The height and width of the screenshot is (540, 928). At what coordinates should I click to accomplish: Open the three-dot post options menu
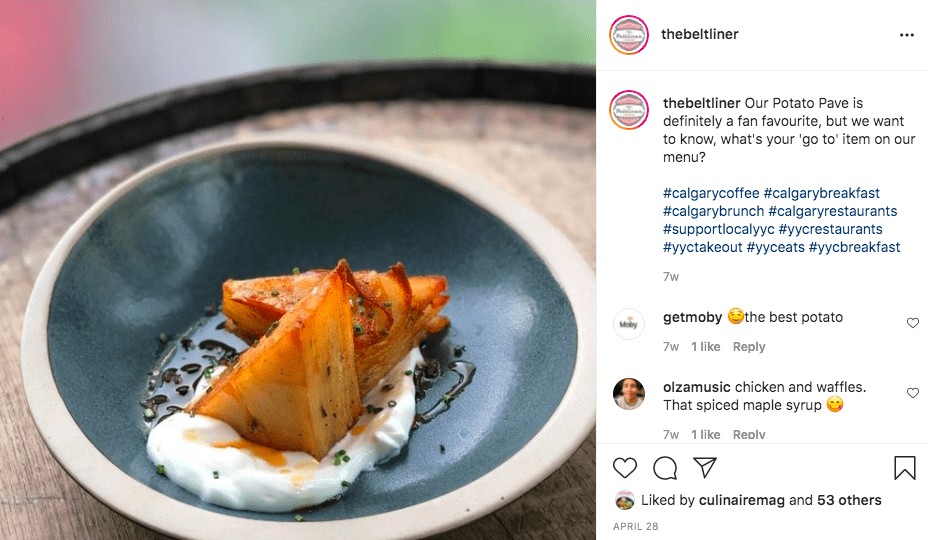point(906,35)
